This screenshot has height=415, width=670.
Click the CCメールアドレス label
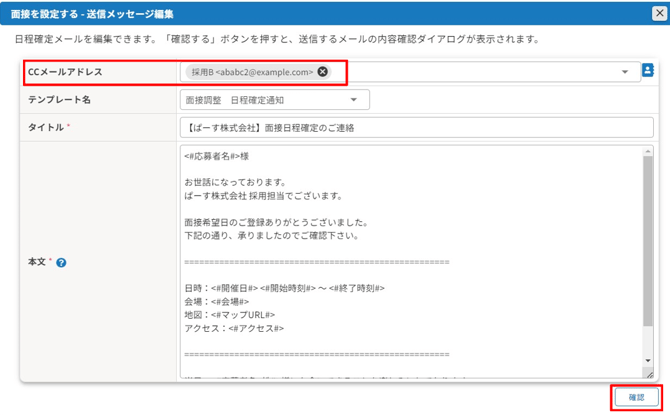[x=65, y=72]
